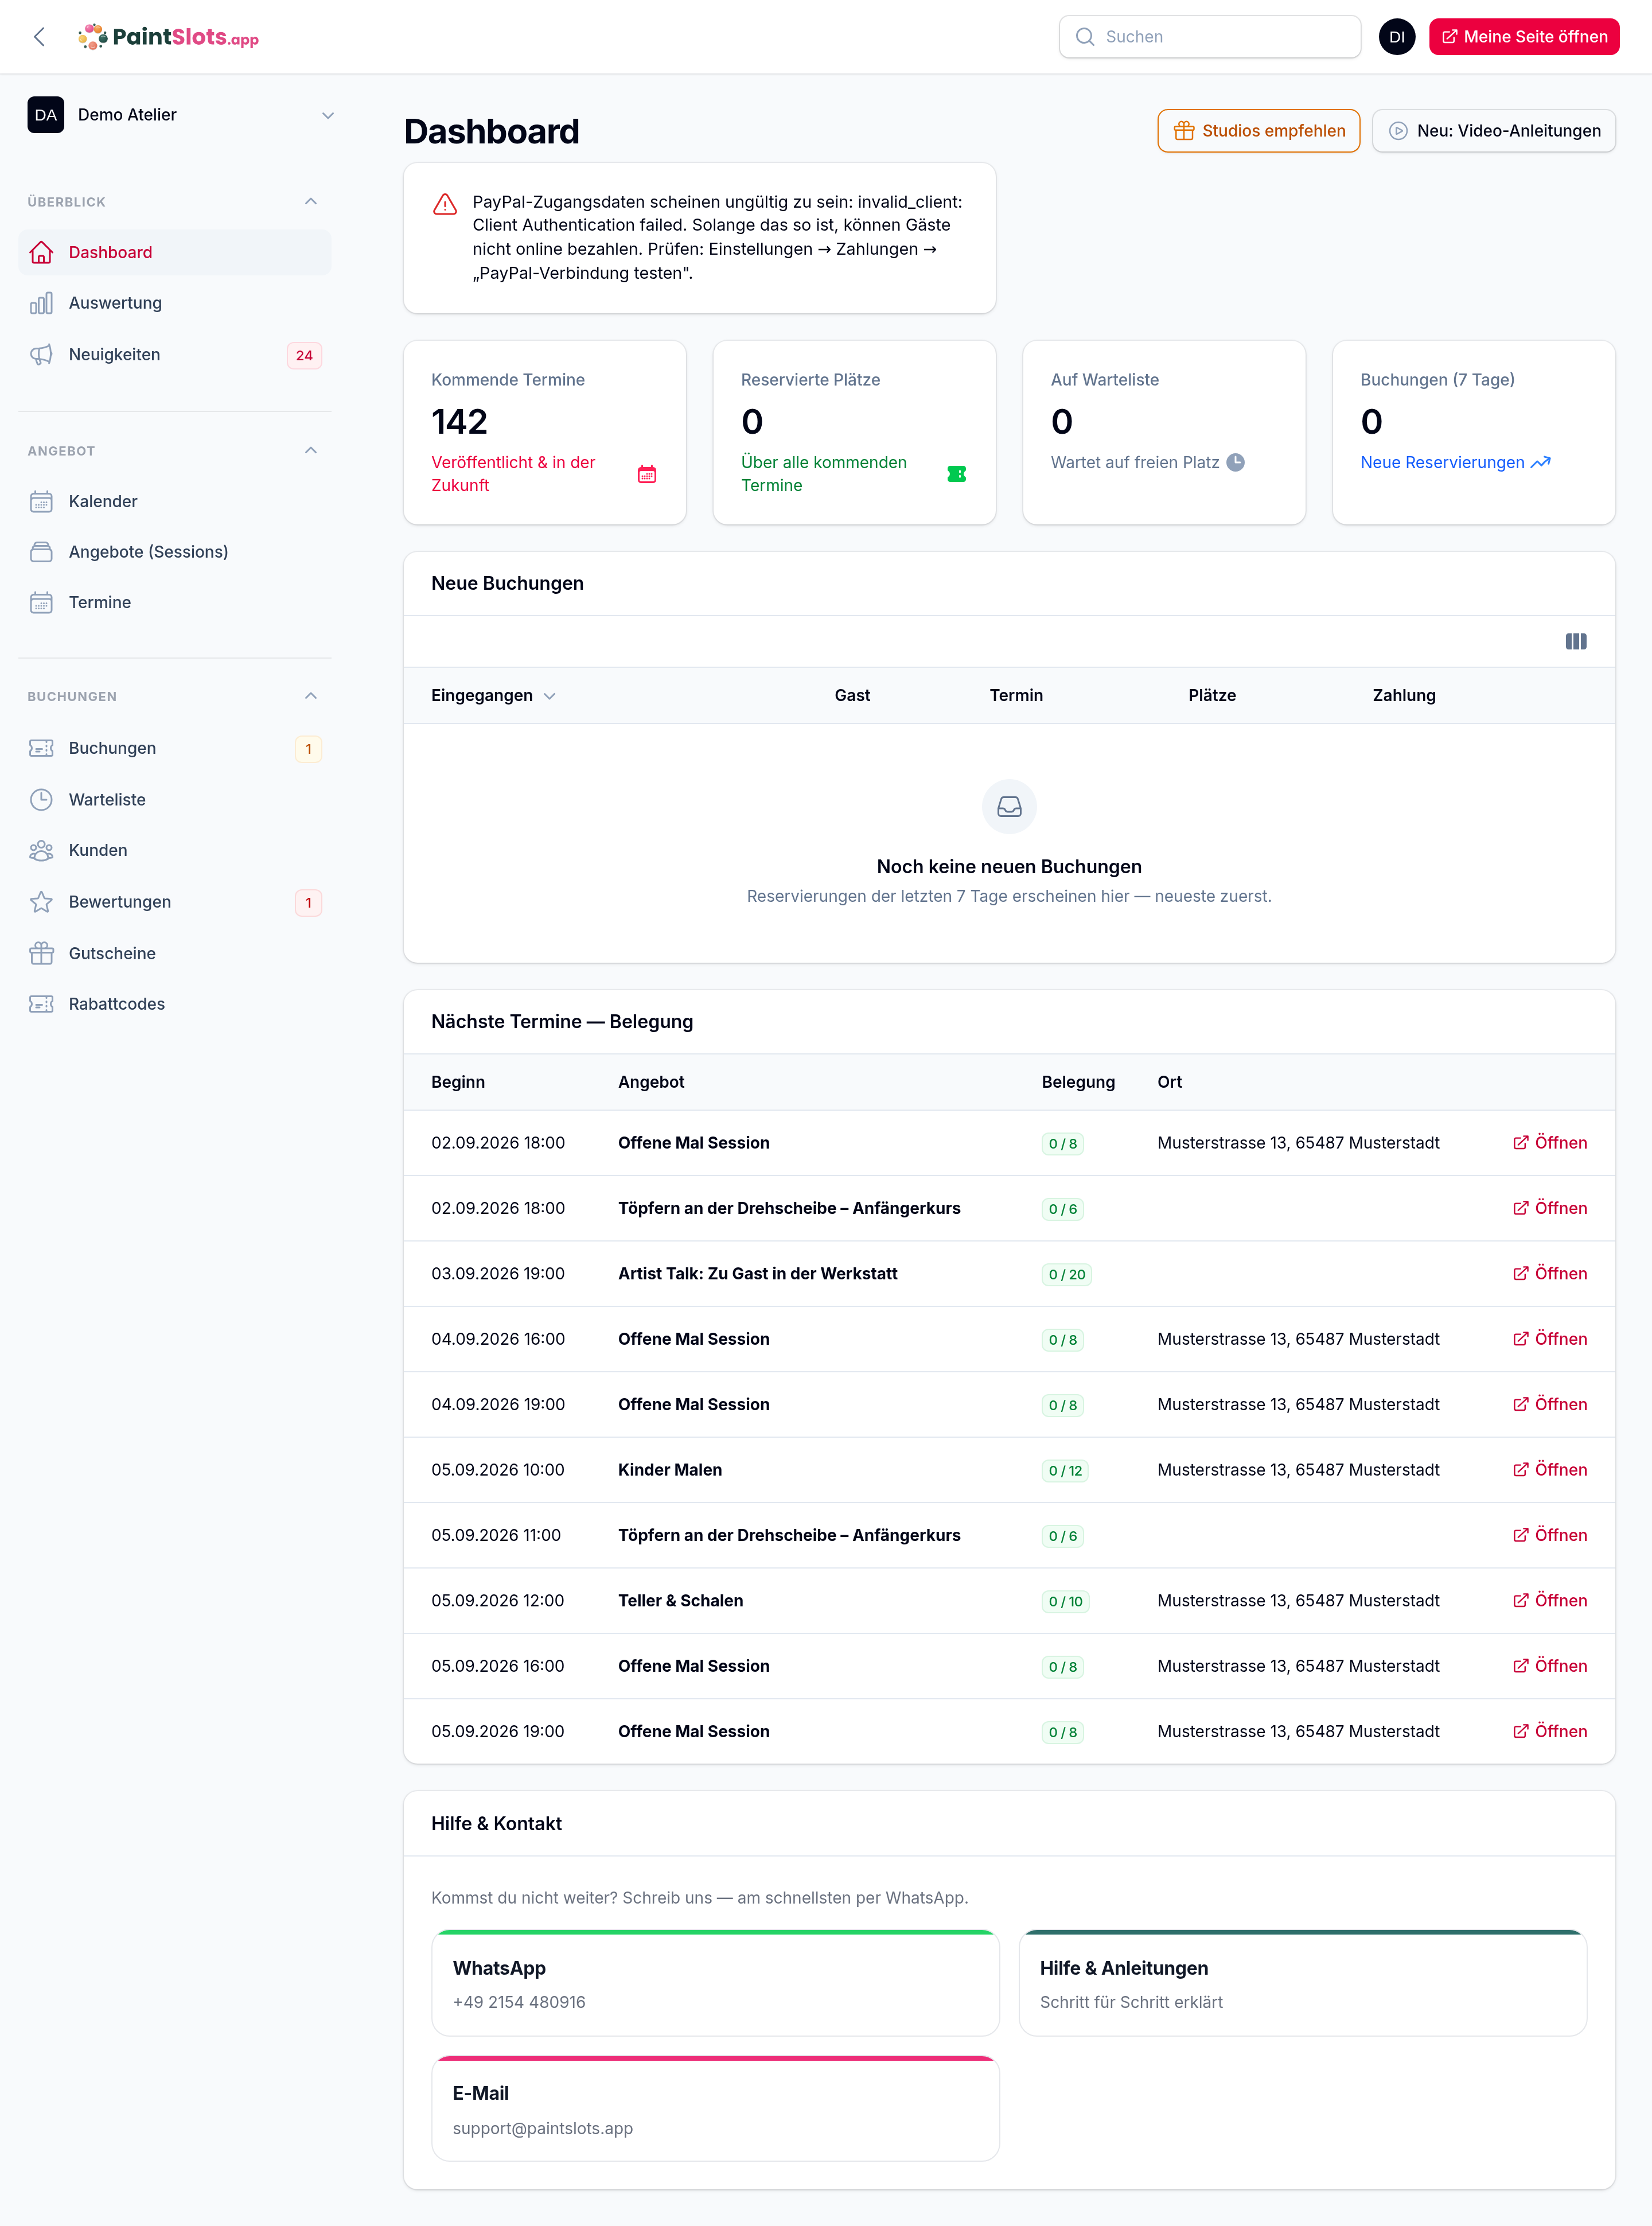Click the PayPal warning triangle icon
The width and height of the screenshot is (1652, 2226).
click(x=445, y=204)
